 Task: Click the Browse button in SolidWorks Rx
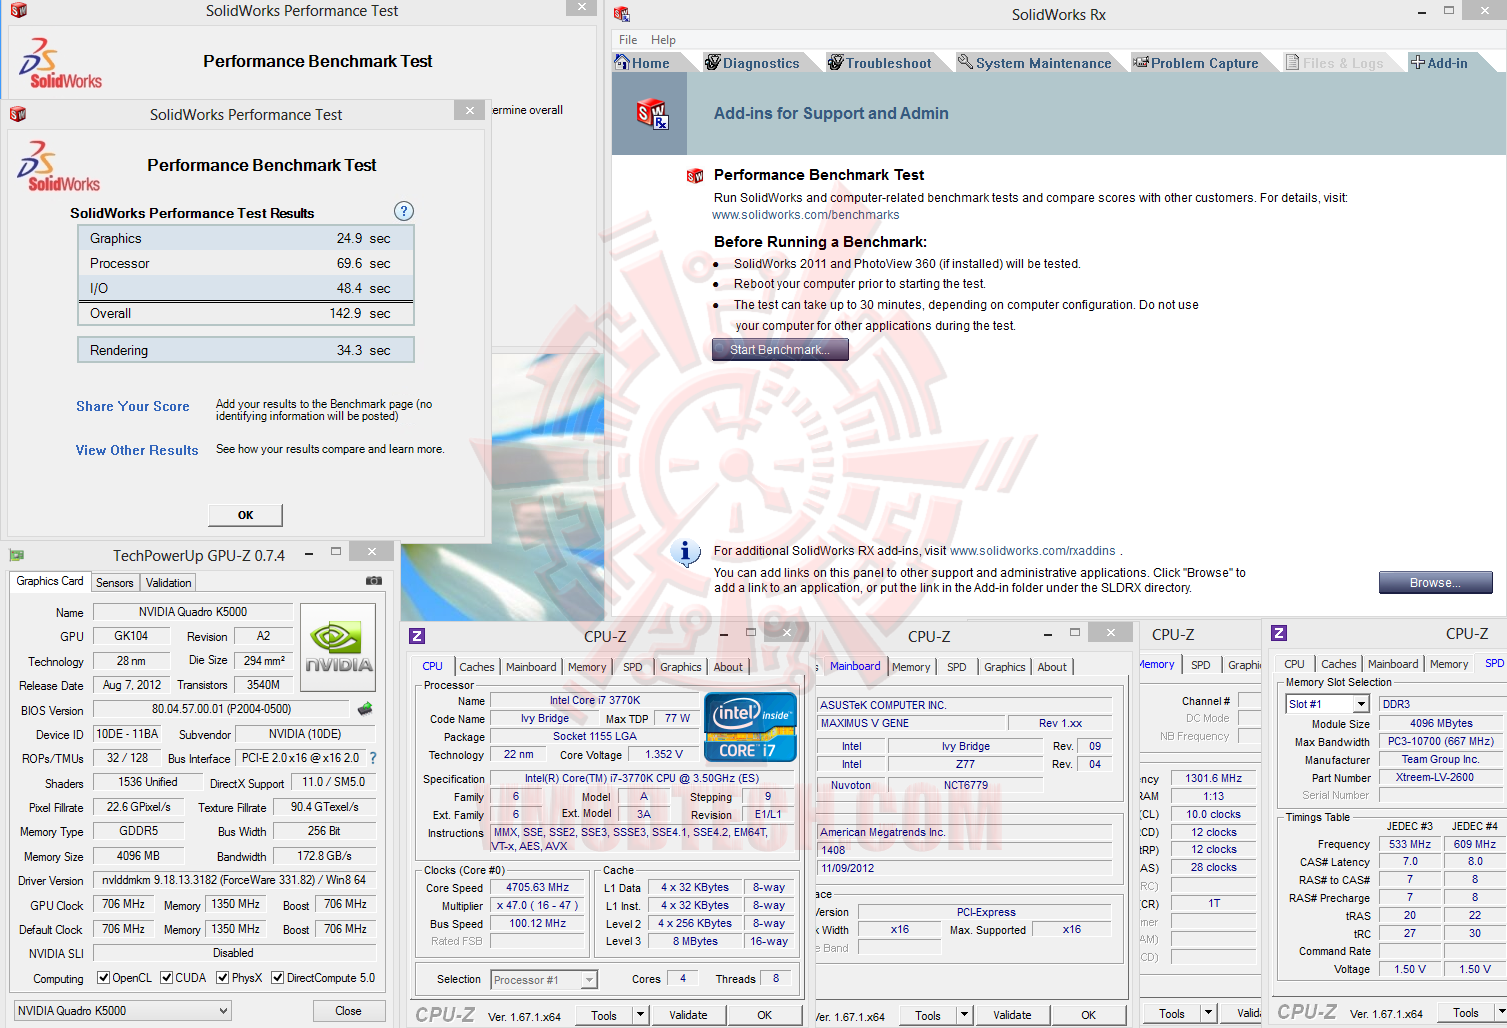[1435, 583]
